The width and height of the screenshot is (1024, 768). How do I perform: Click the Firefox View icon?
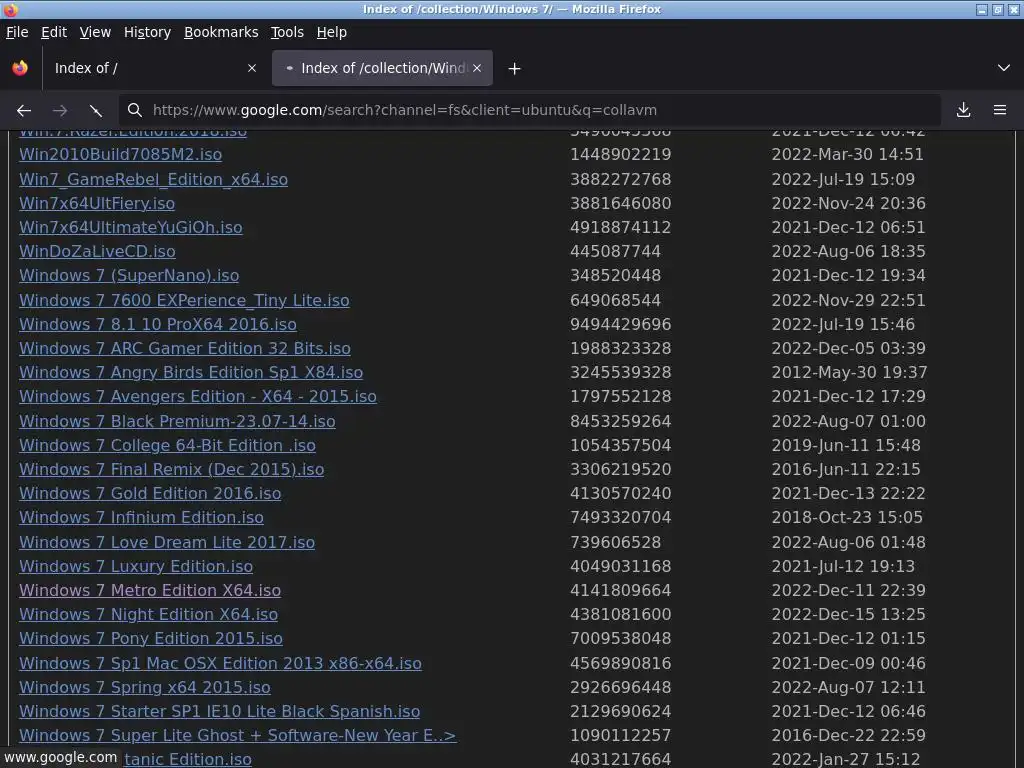coord(20,68)
